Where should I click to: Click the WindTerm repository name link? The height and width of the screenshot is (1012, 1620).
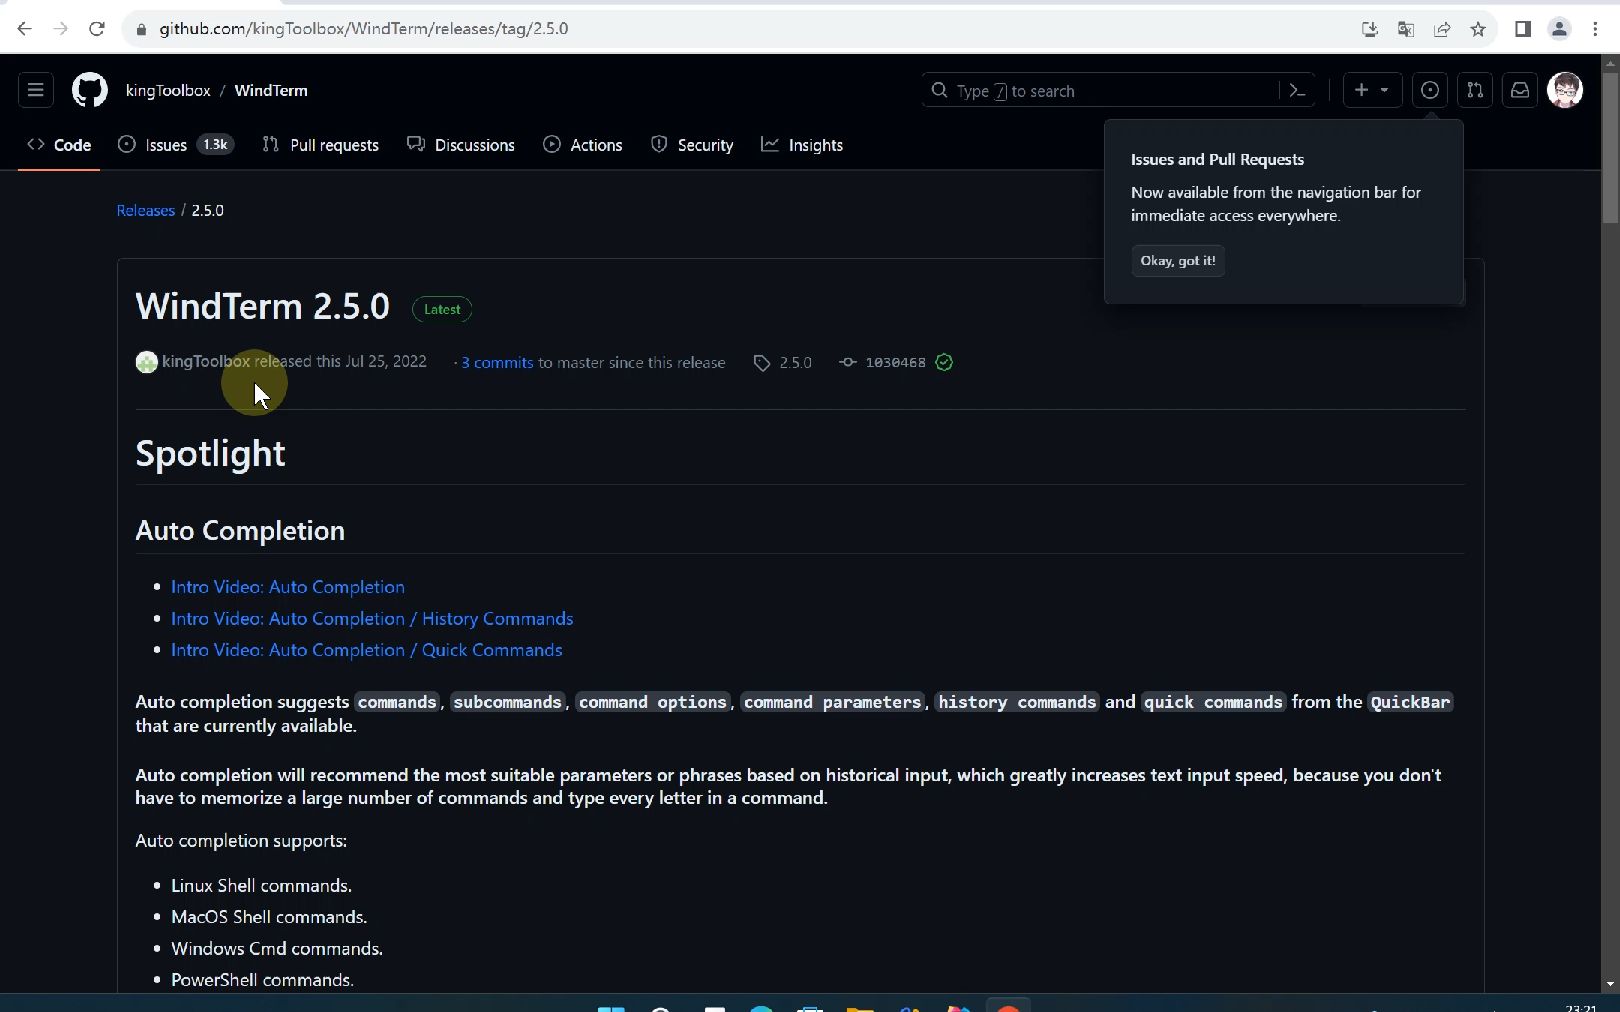click(271, 90)
